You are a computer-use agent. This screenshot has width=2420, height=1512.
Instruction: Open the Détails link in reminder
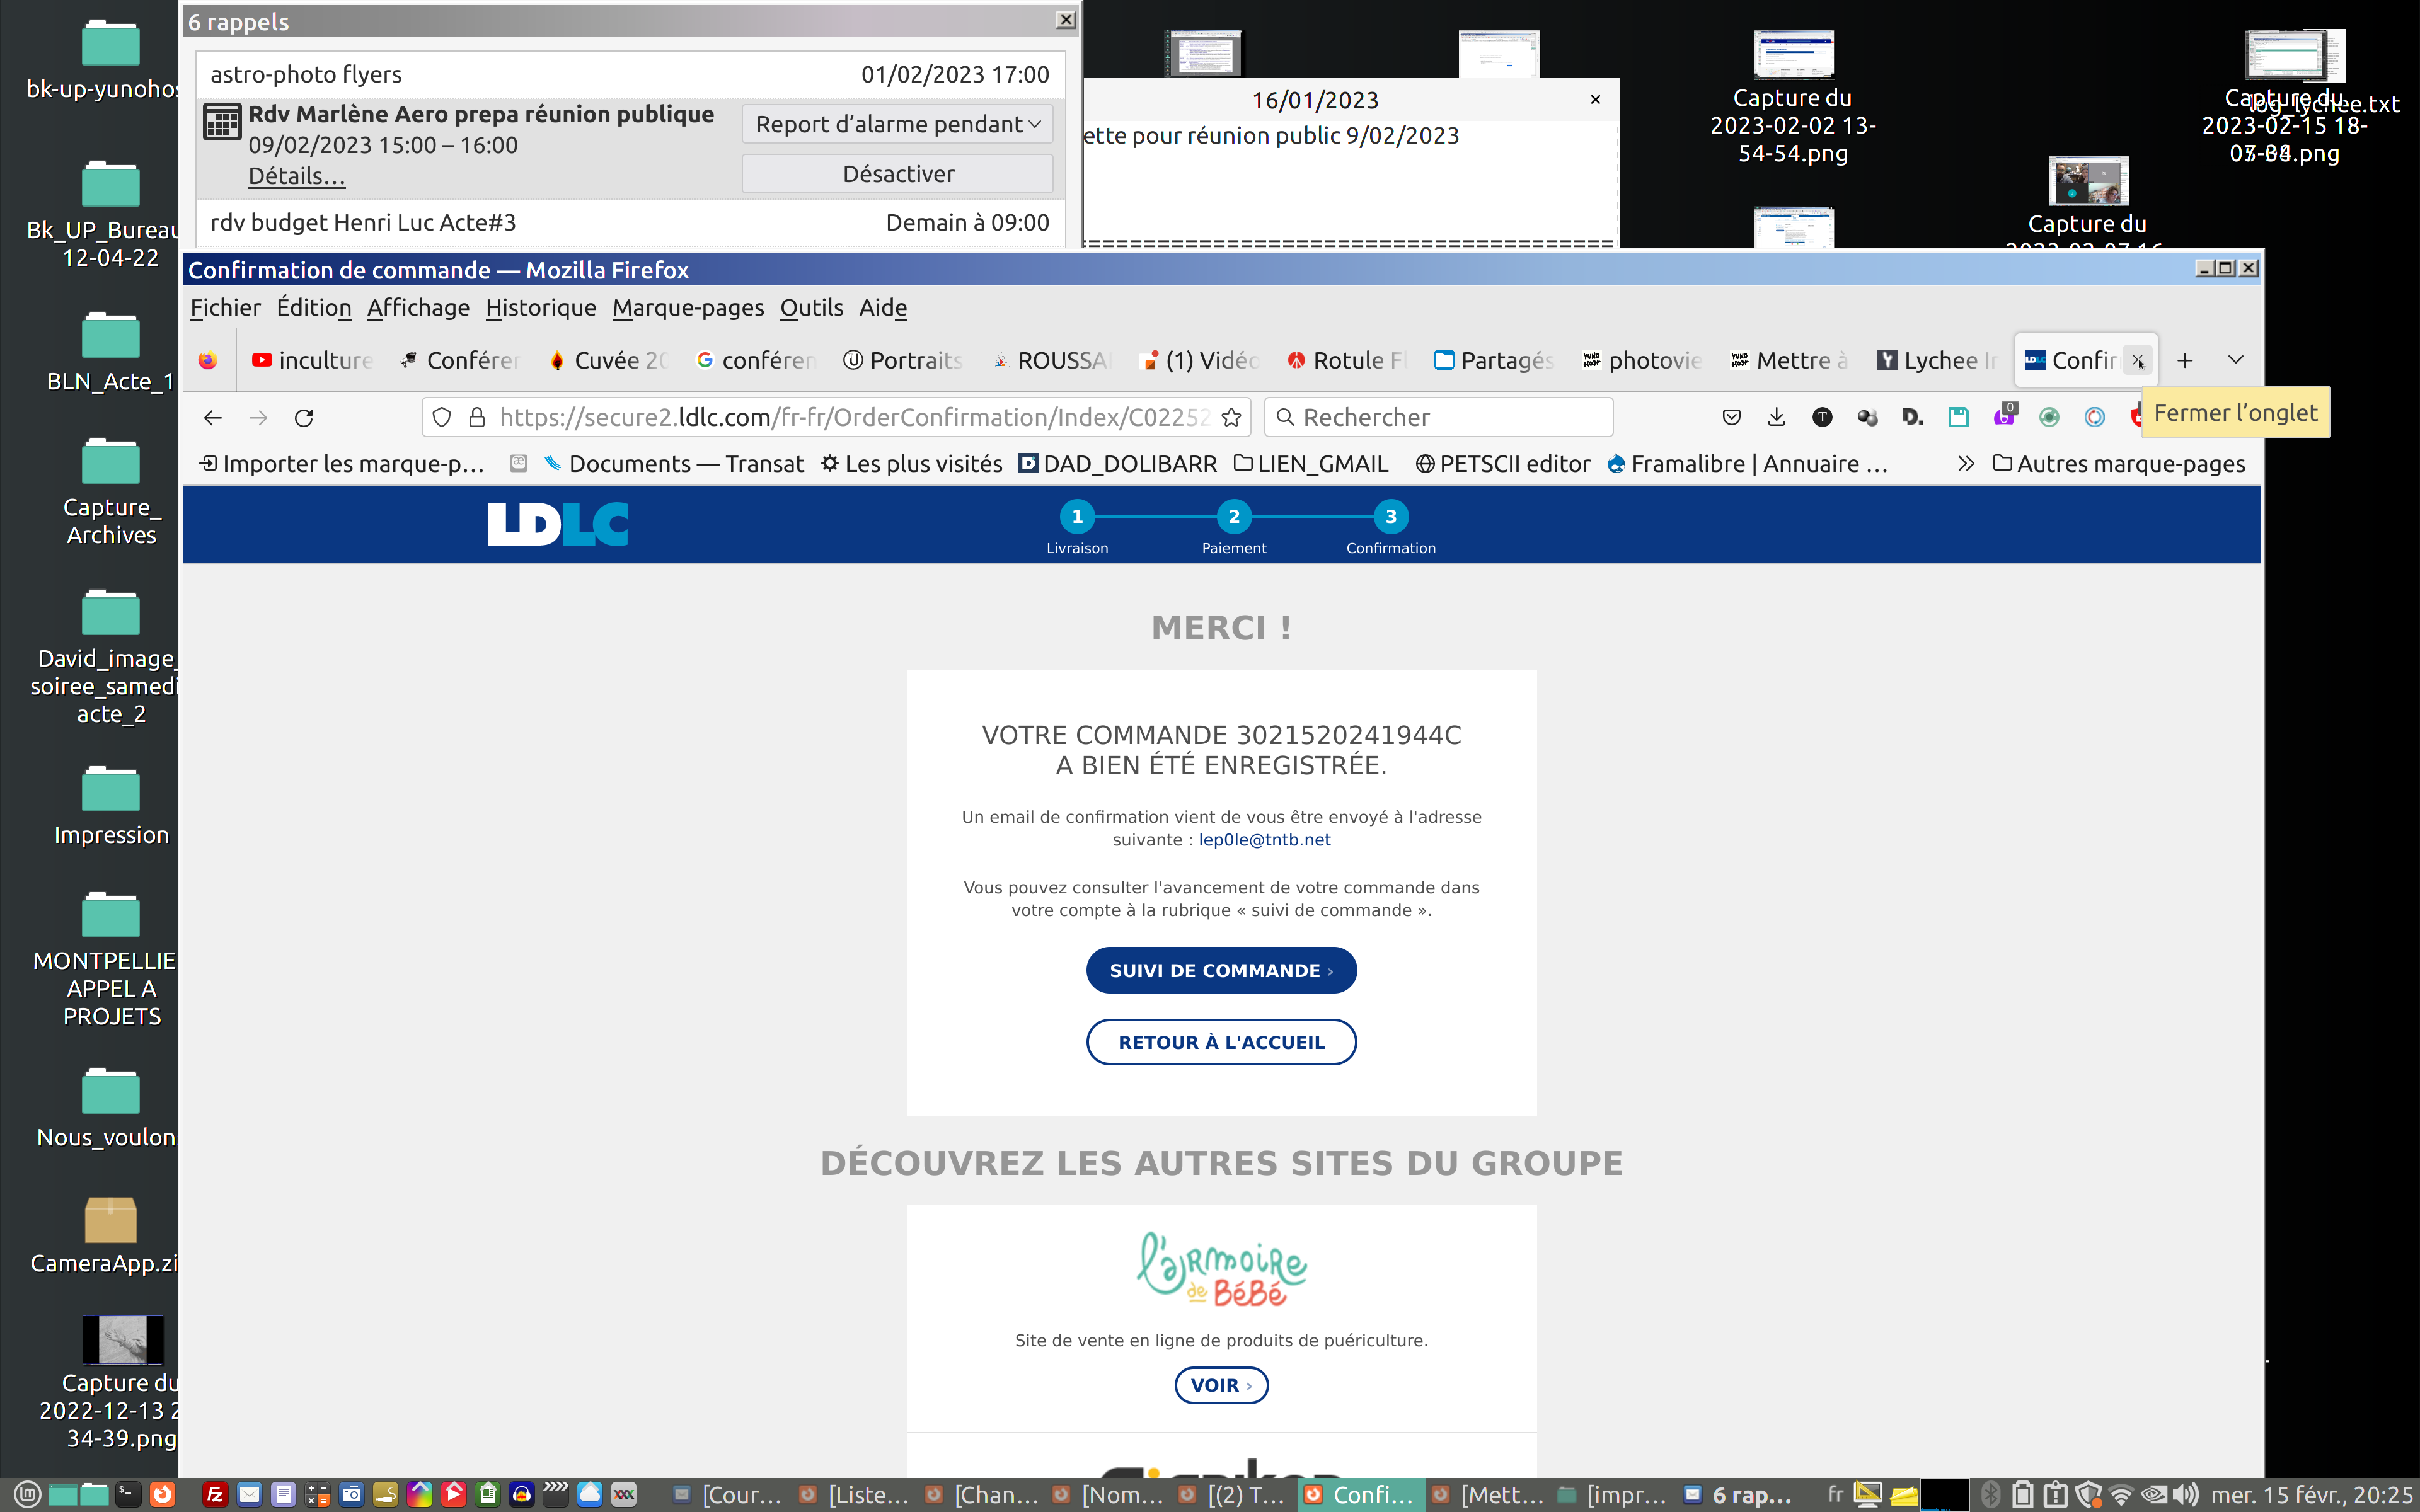point(296,176)
